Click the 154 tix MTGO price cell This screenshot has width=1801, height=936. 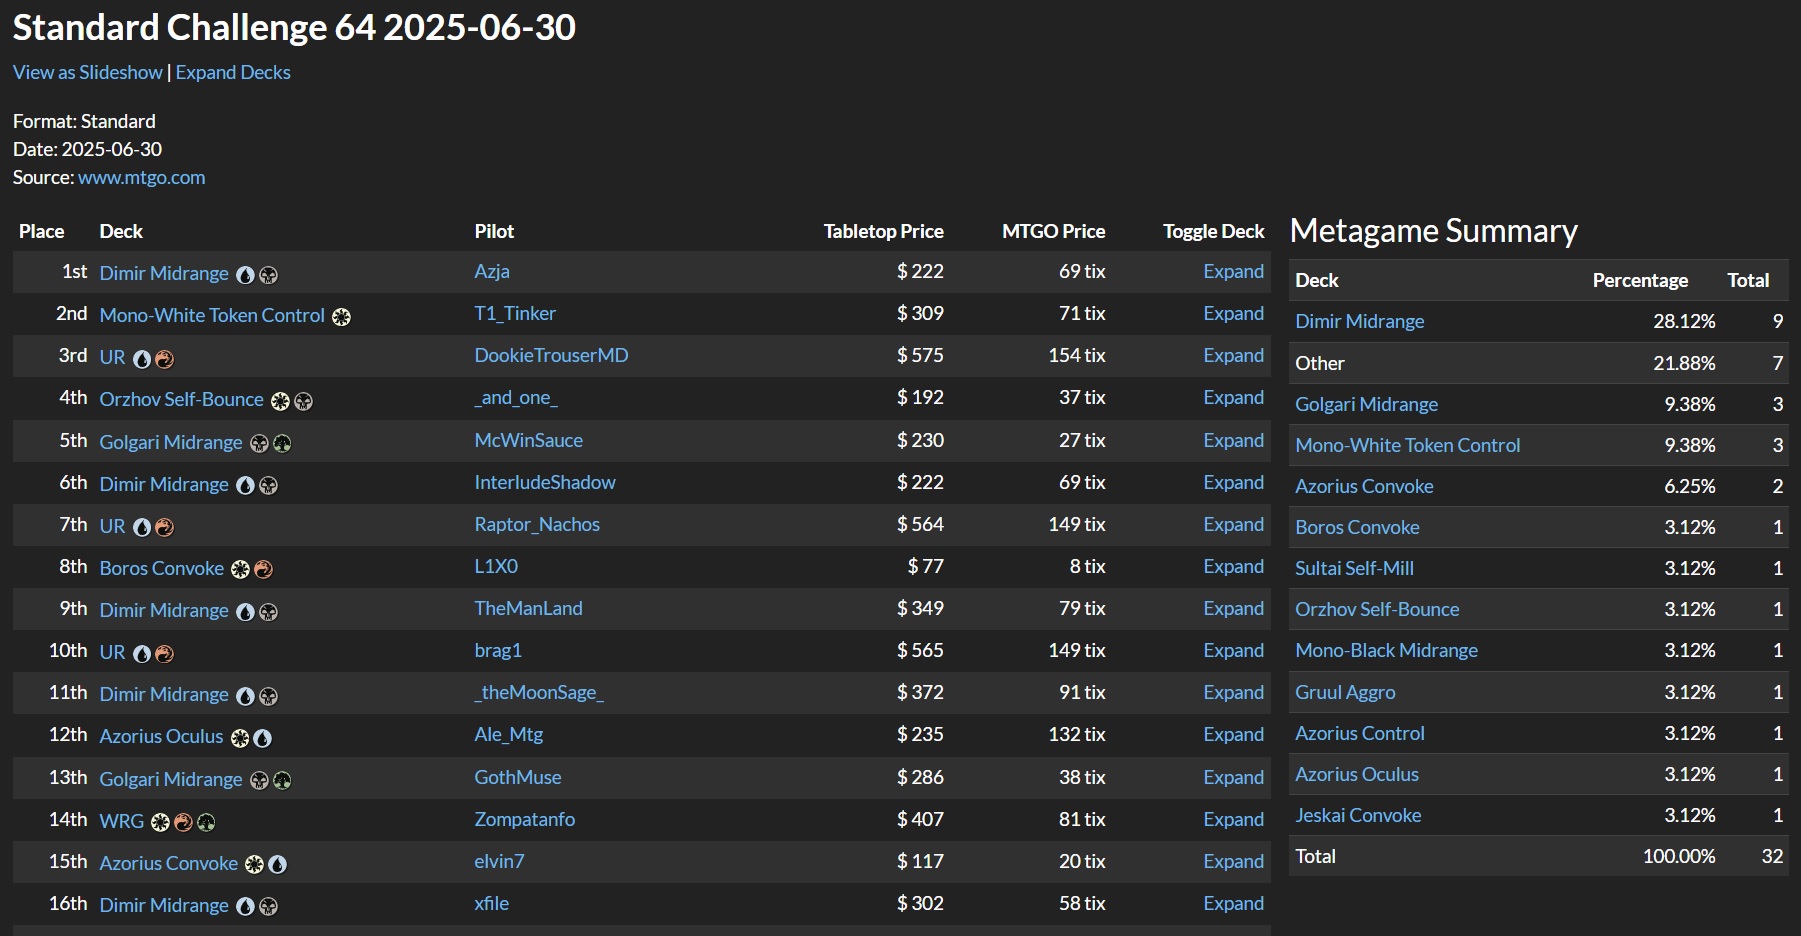pyautogui.click(x=1076, y=356)
